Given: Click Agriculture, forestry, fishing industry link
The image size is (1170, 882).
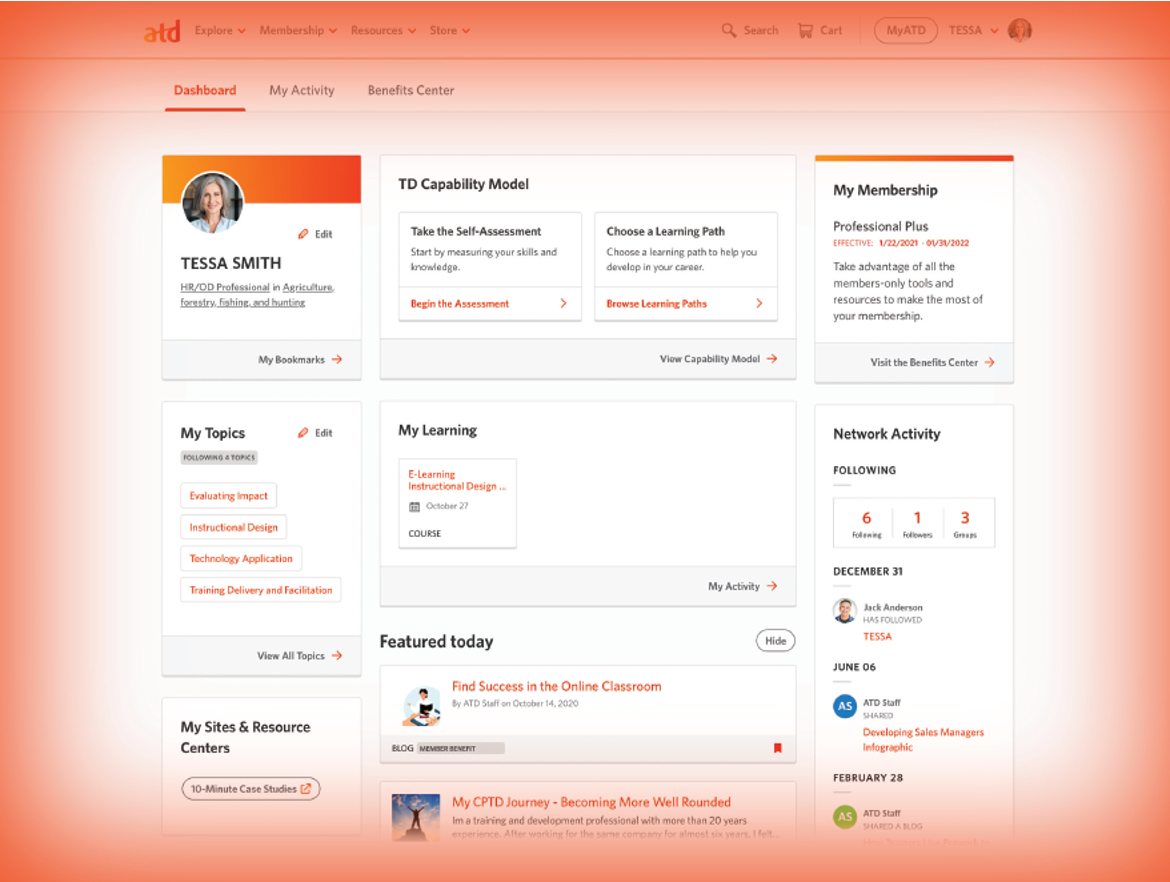Looking at the screenshot, I should point(257,295).
